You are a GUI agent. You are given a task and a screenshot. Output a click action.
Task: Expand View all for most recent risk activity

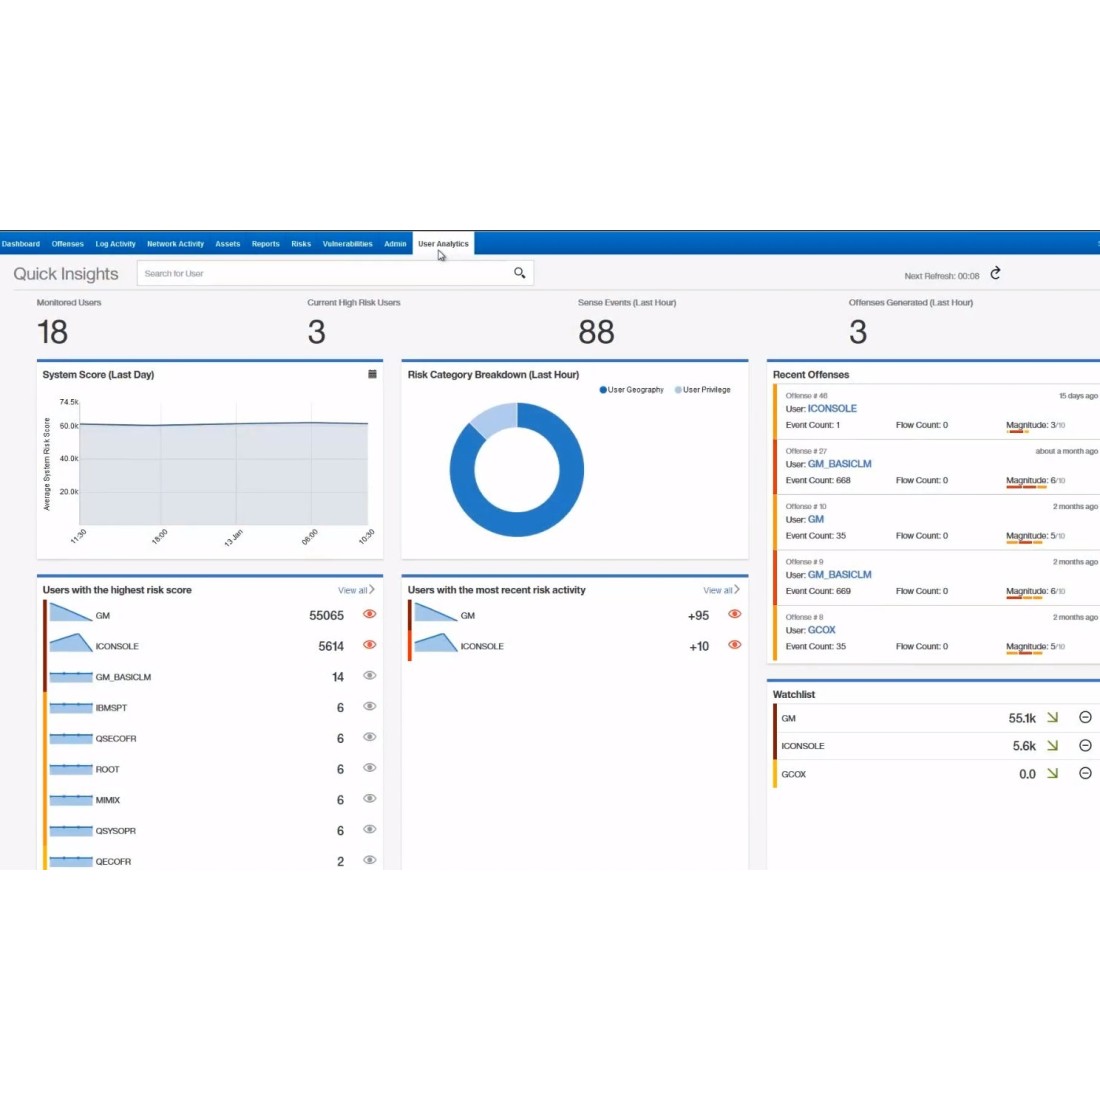pos(721,590)
